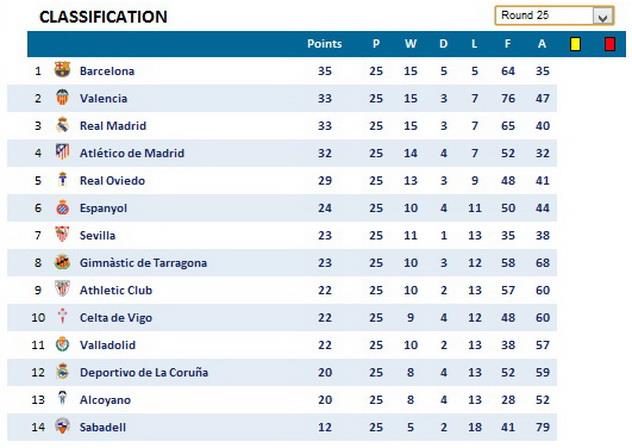This screenshot has height=448, width=632.
Task: Click the Sabadell club crest icon
Action: tap(62, 427)
